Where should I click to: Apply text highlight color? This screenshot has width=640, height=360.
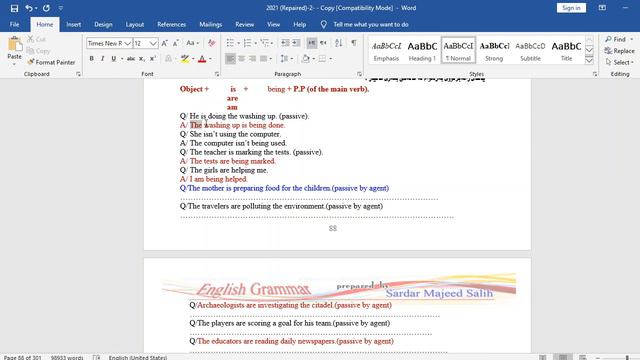pyautogui.click(x=184, y=59)
